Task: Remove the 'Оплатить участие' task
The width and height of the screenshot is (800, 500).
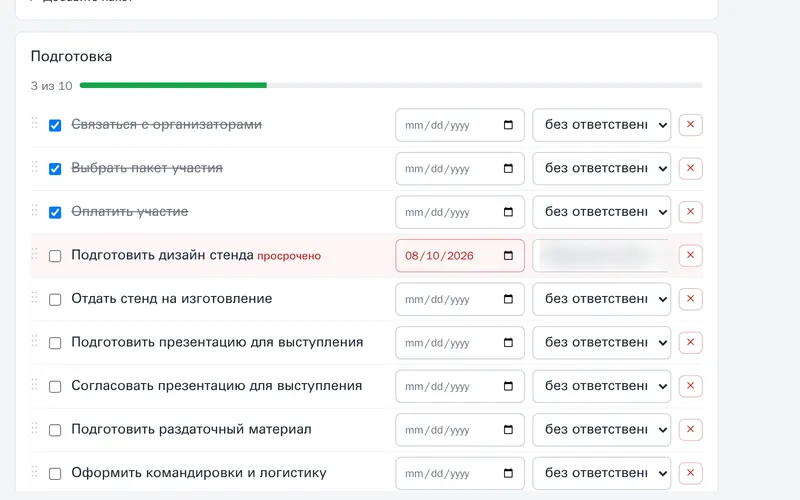Action: click(x=690, y=212)
